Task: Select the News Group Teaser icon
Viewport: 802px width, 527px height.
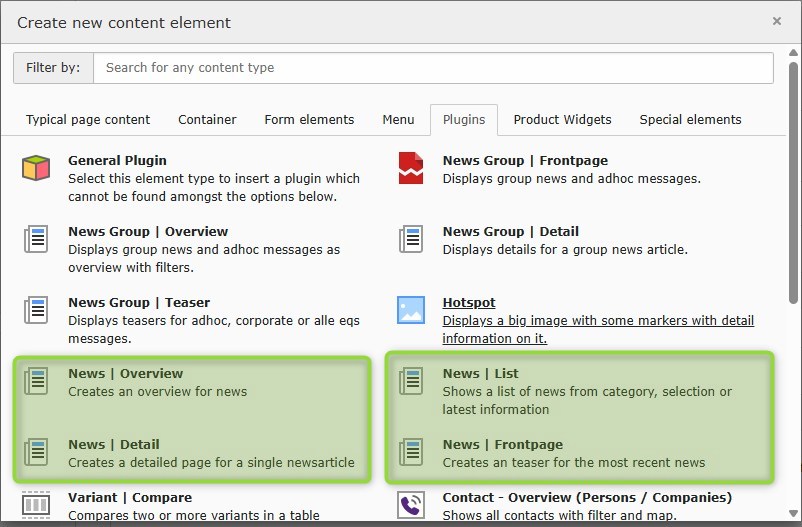Action: pos(36,310)
